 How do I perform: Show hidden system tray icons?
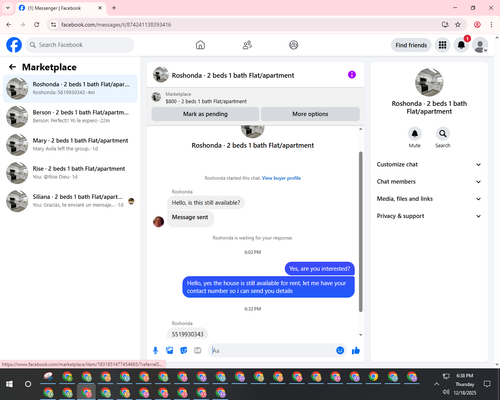click(436, 384)
